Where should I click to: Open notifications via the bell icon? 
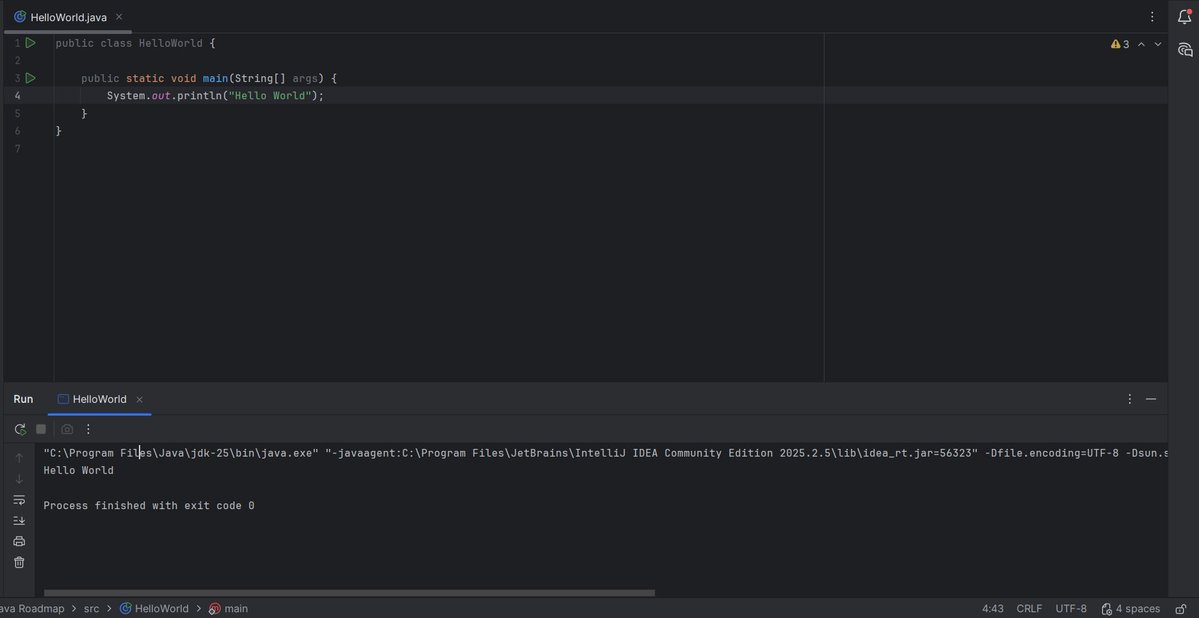[1183, 16]
